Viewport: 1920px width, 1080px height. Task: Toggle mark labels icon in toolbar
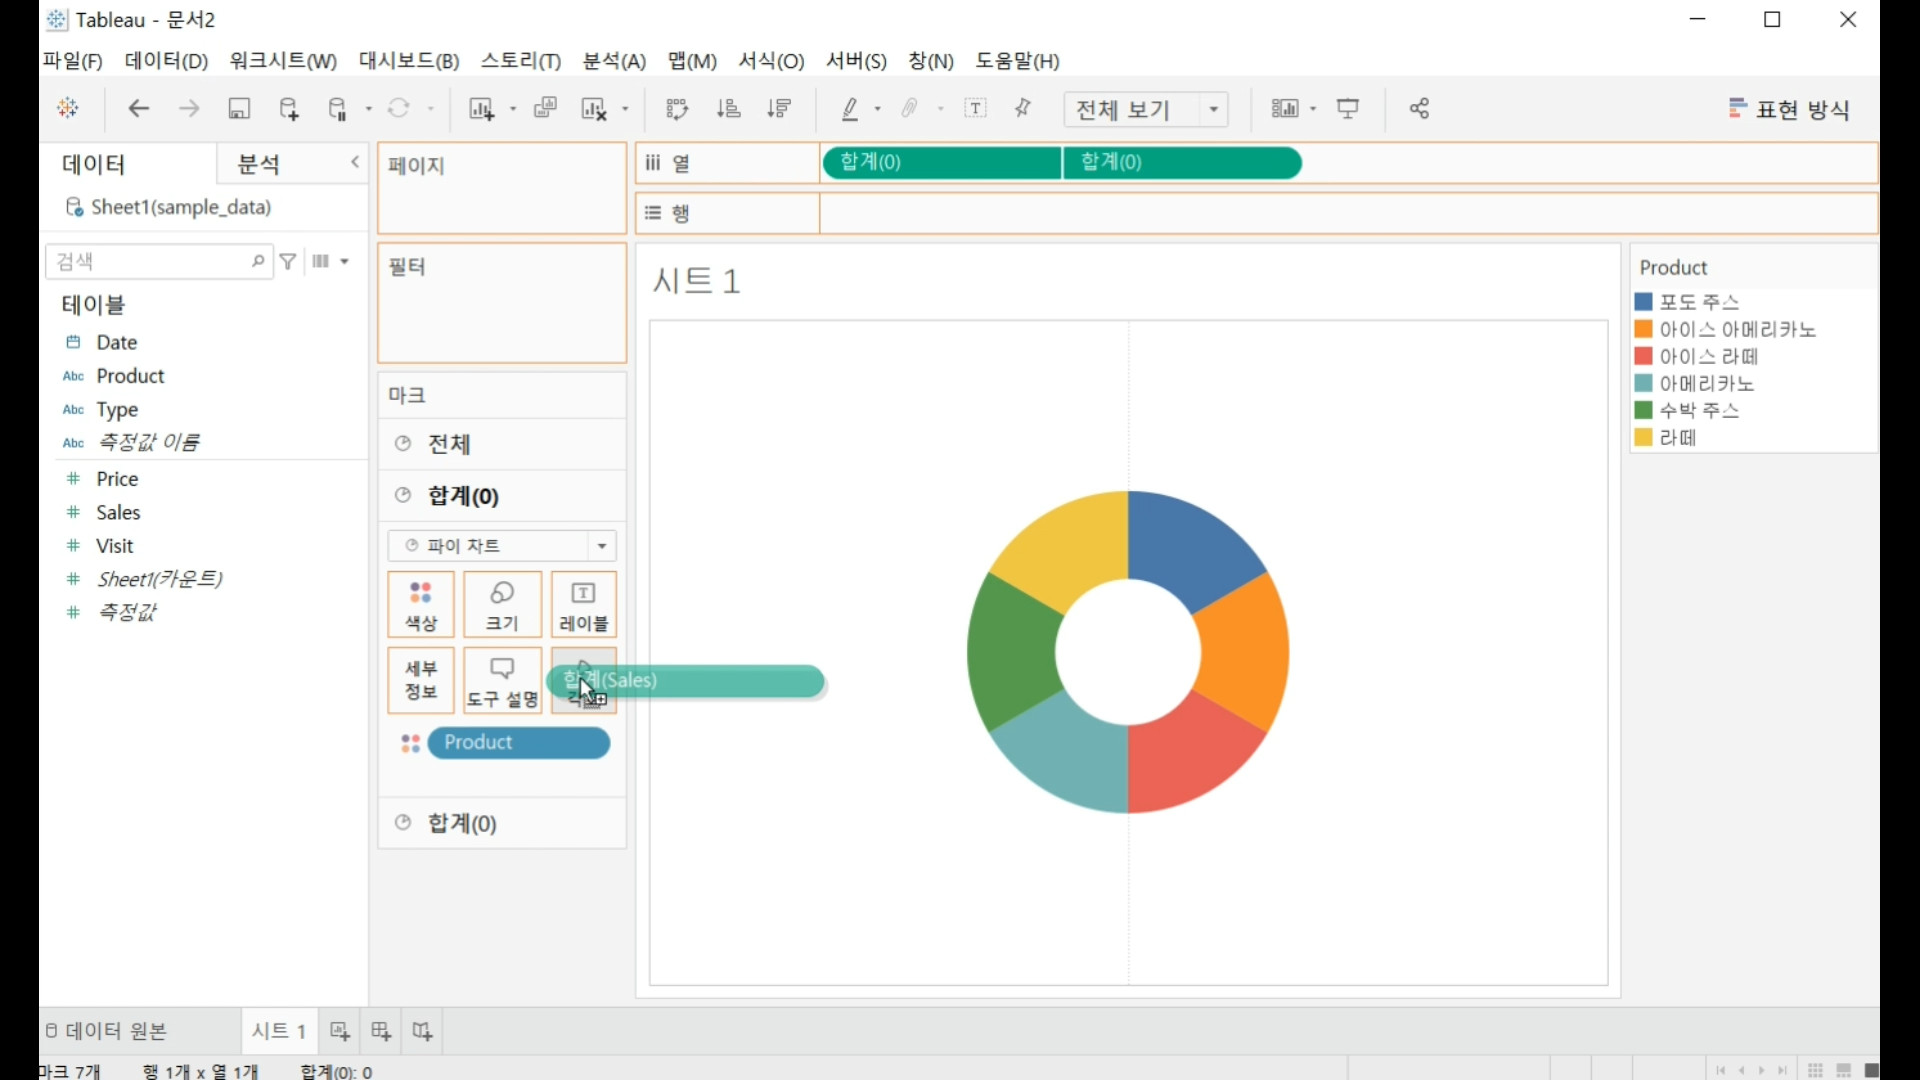976,109
